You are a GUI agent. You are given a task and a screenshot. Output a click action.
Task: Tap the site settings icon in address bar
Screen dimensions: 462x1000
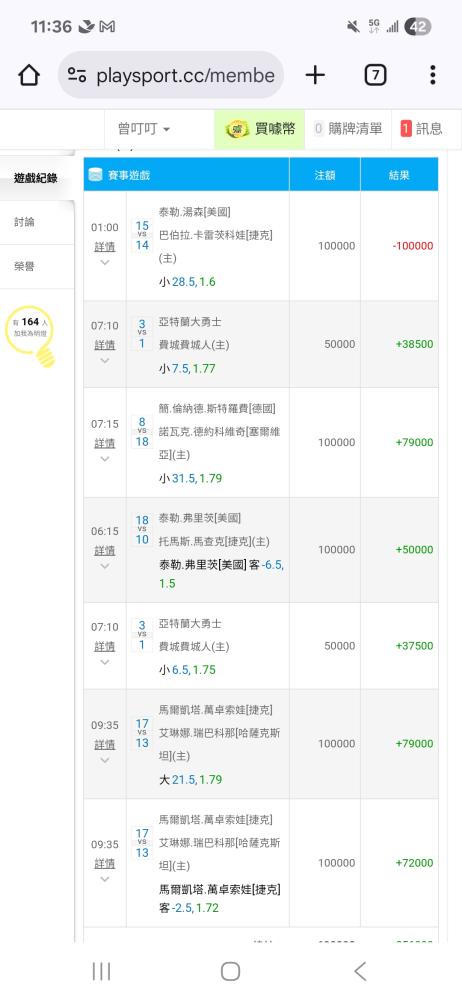pyautogui.click(x=77, y=76)
